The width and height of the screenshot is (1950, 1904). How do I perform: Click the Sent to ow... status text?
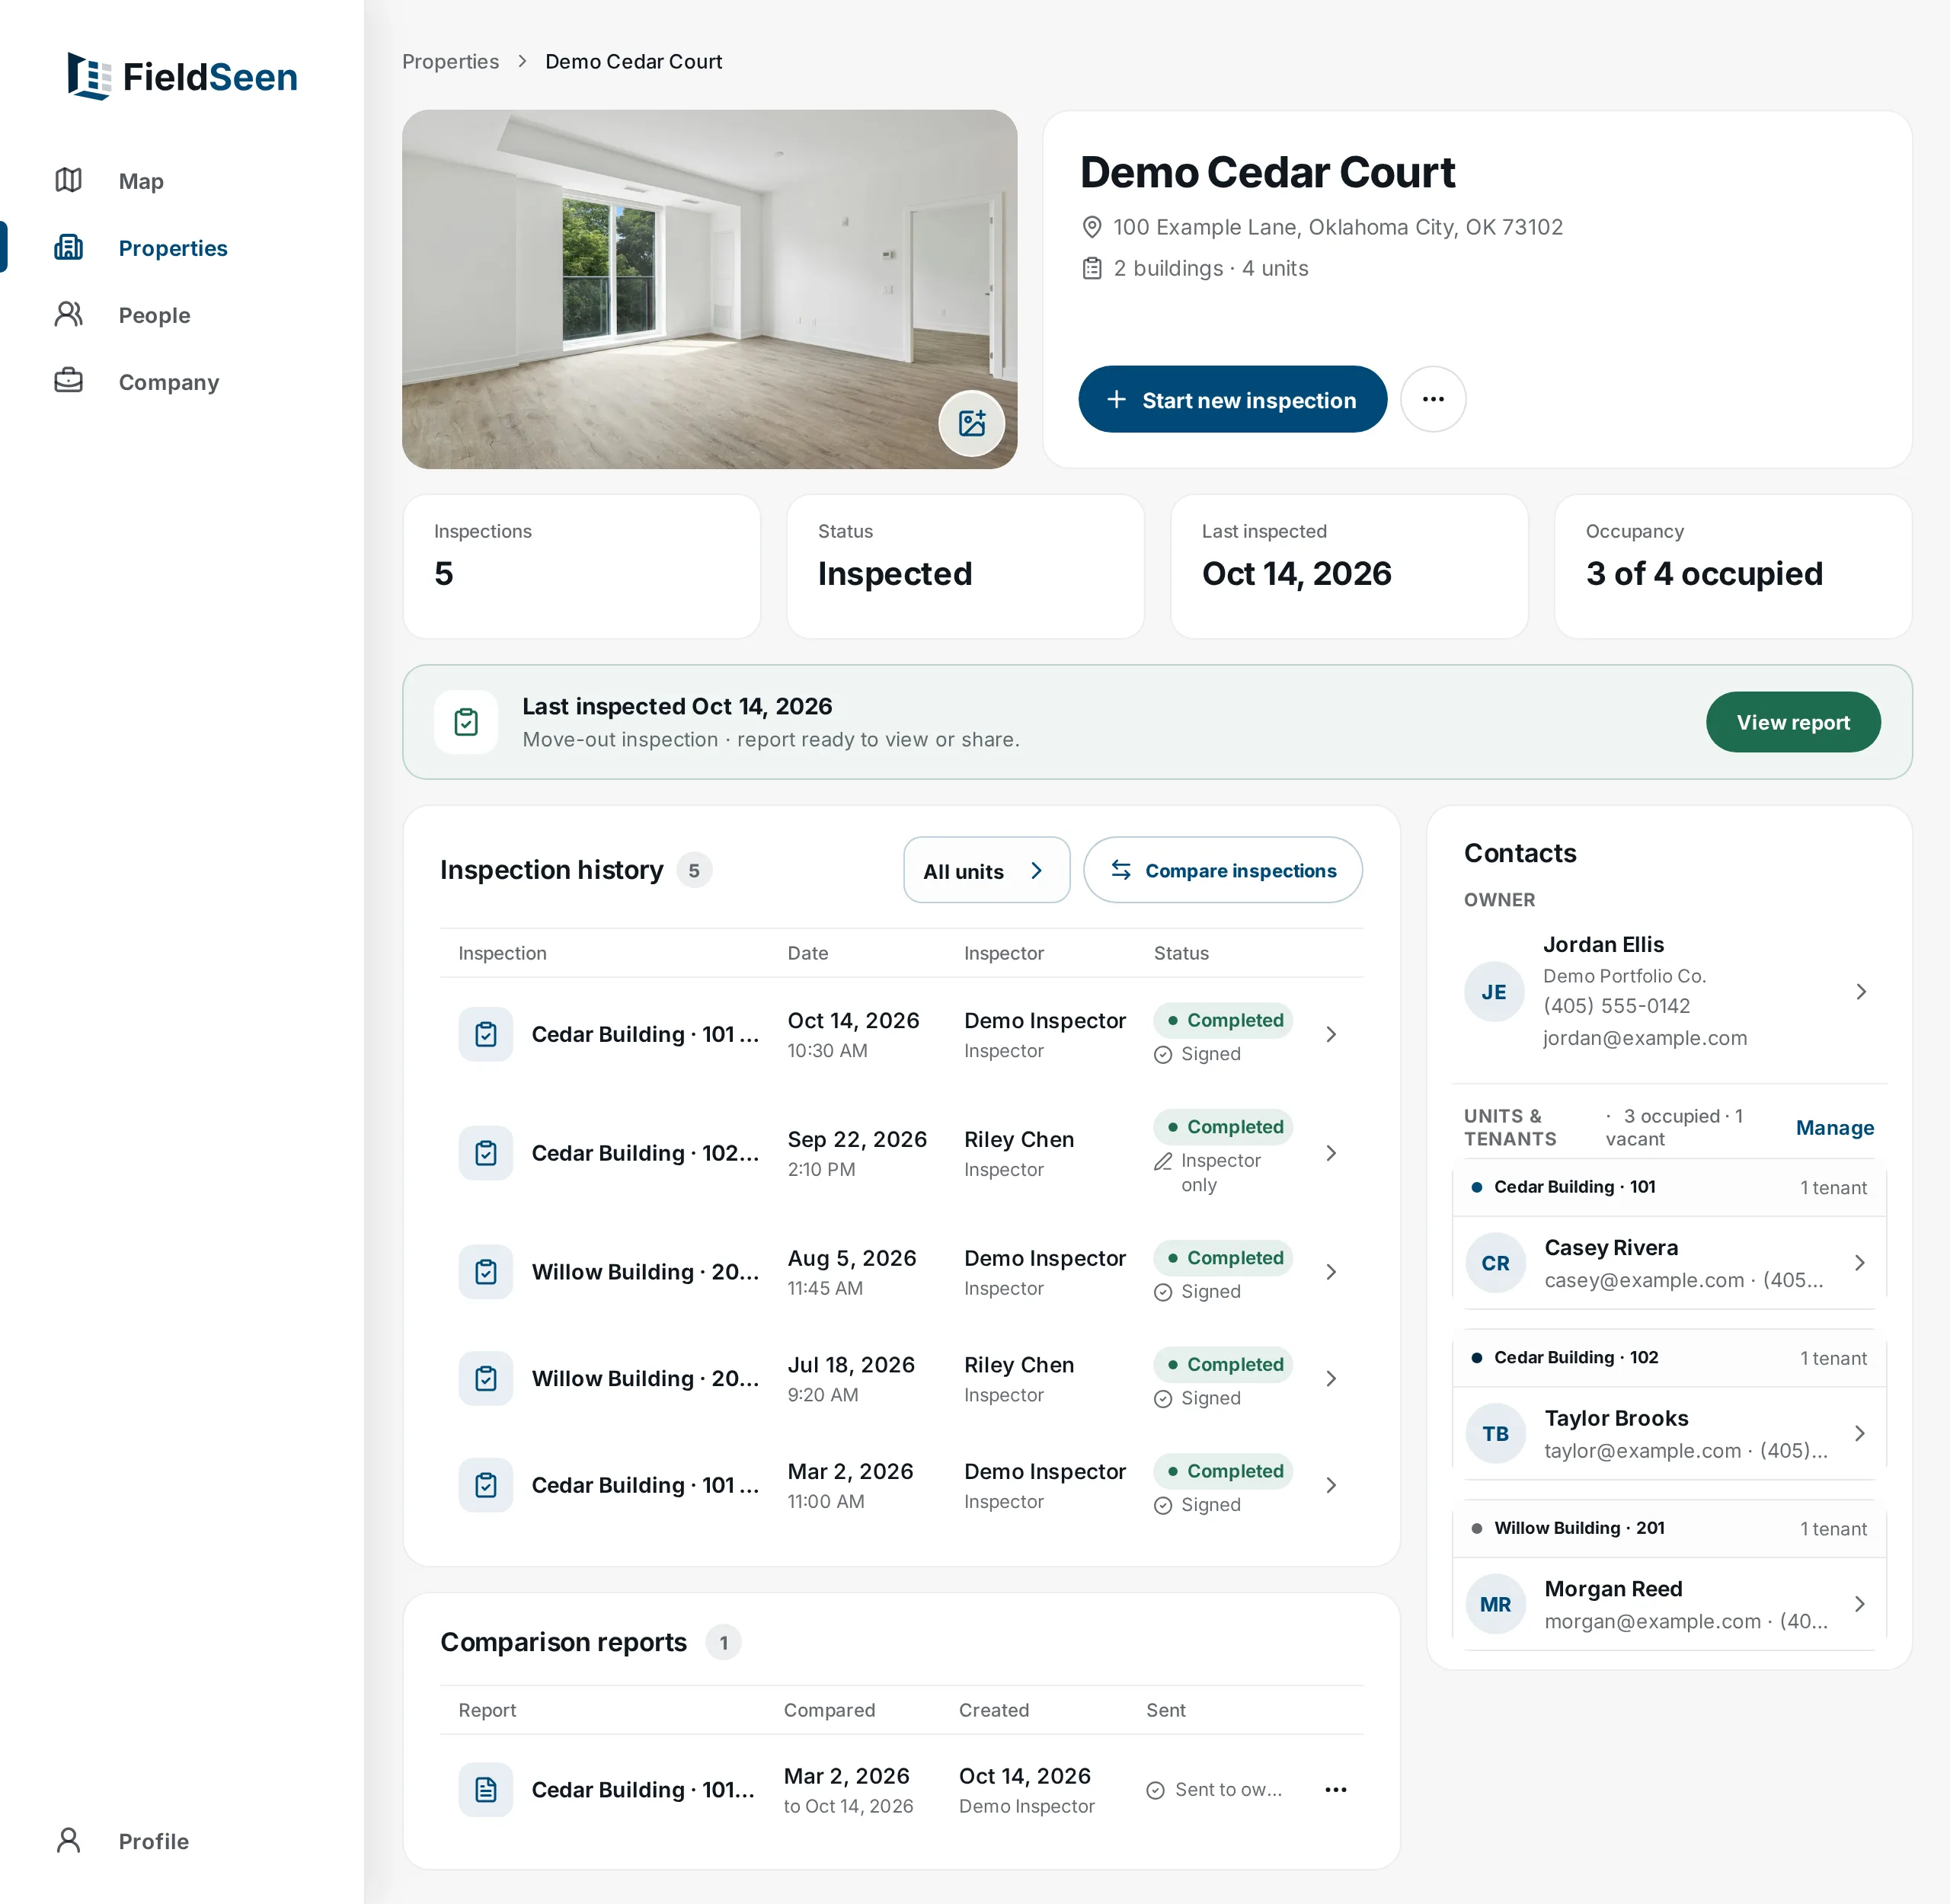pyautogui.click(x=1228, y=1790)
